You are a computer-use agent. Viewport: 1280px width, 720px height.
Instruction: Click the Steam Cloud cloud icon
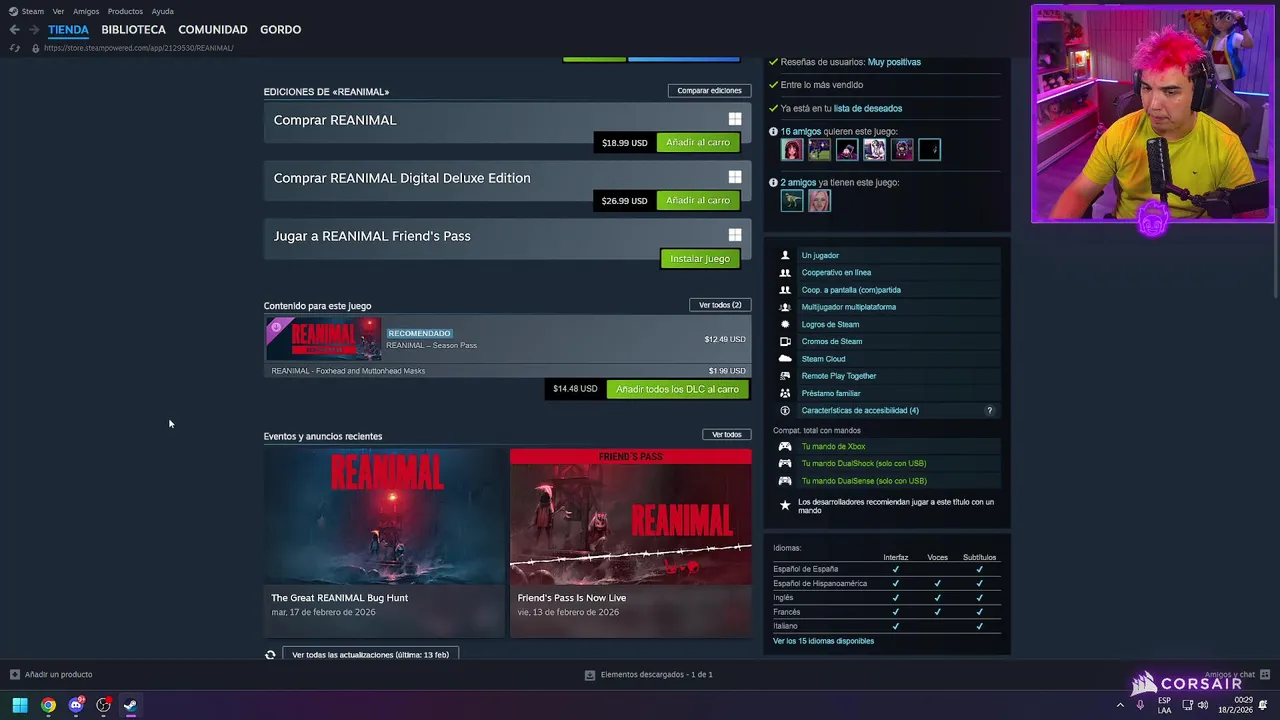785,358
